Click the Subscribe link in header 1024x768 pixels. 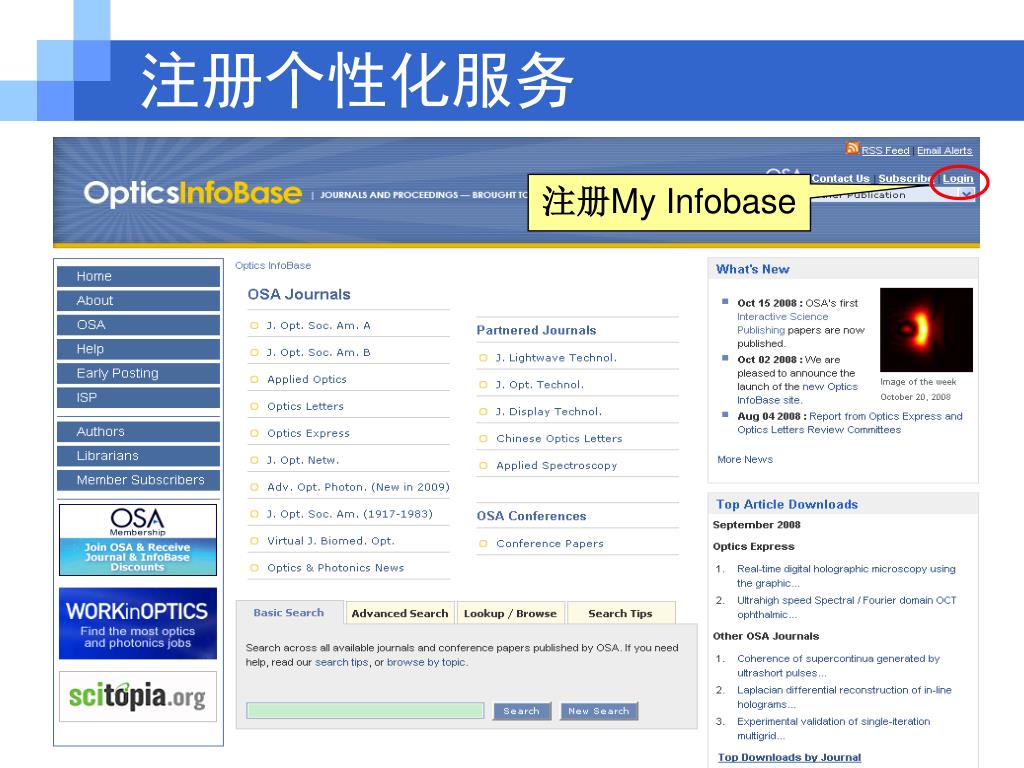(904, 178)
